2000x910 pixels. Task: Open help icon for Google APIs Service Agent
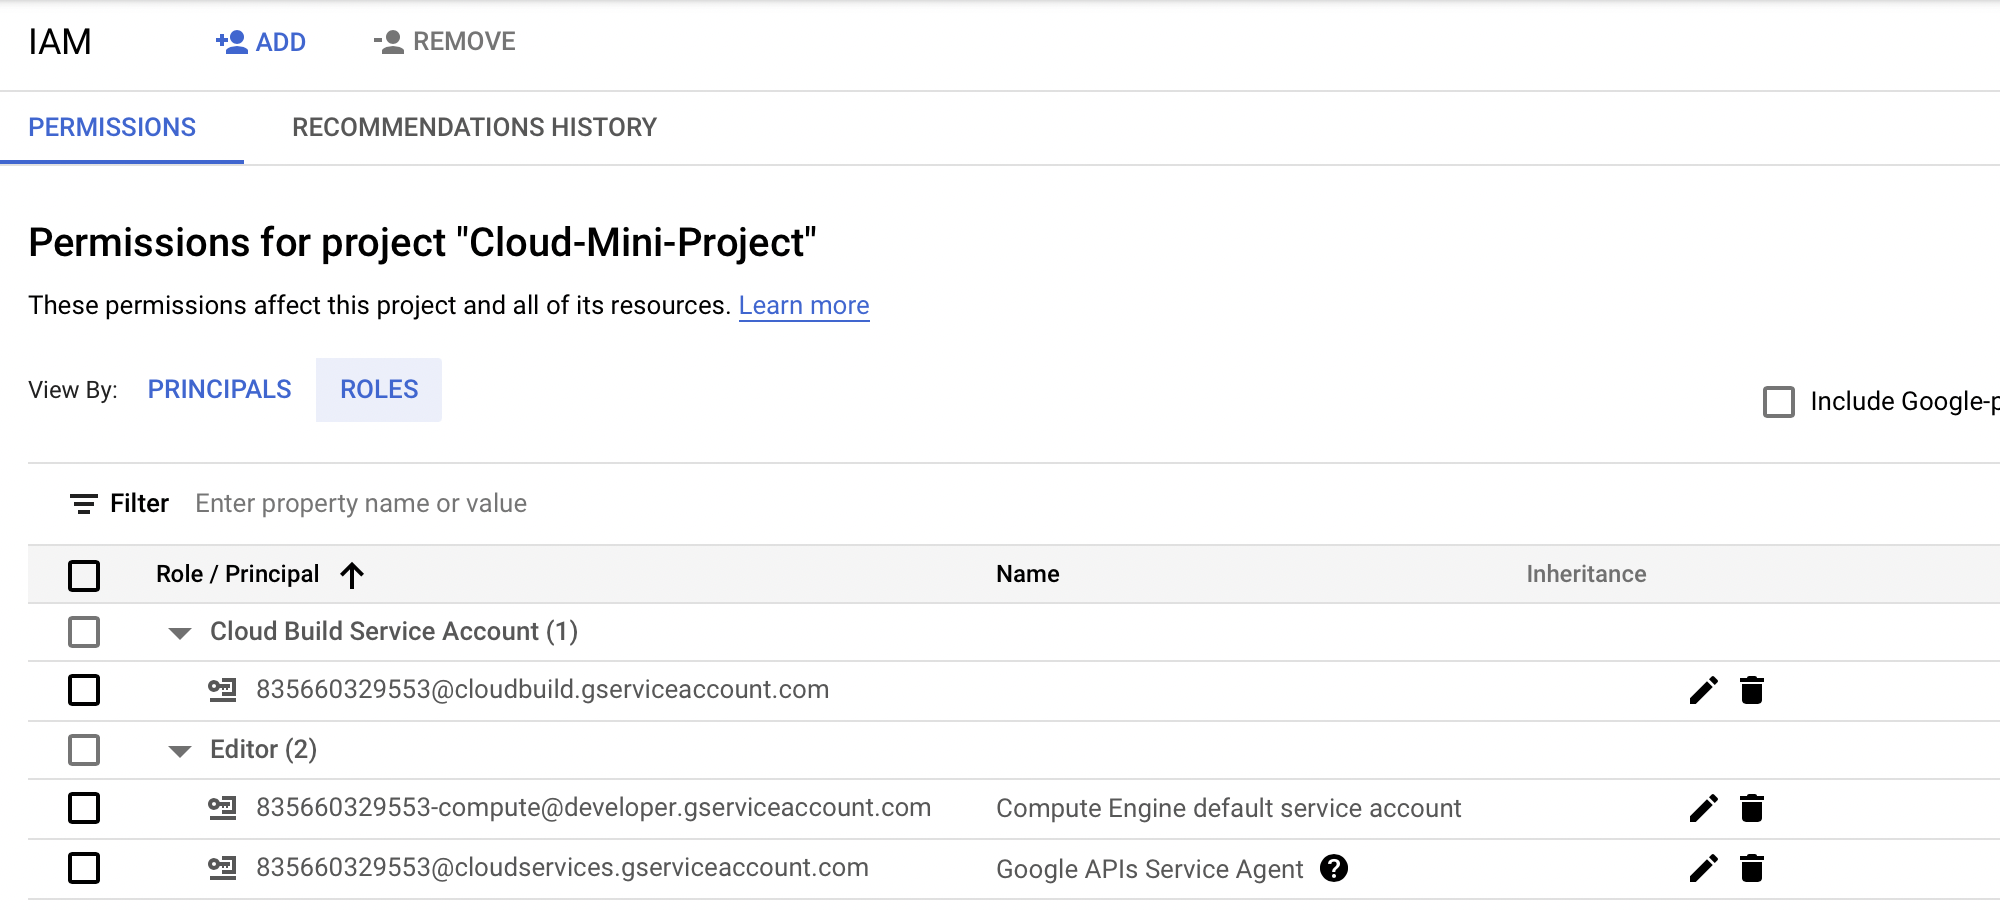coord(1334,868)
